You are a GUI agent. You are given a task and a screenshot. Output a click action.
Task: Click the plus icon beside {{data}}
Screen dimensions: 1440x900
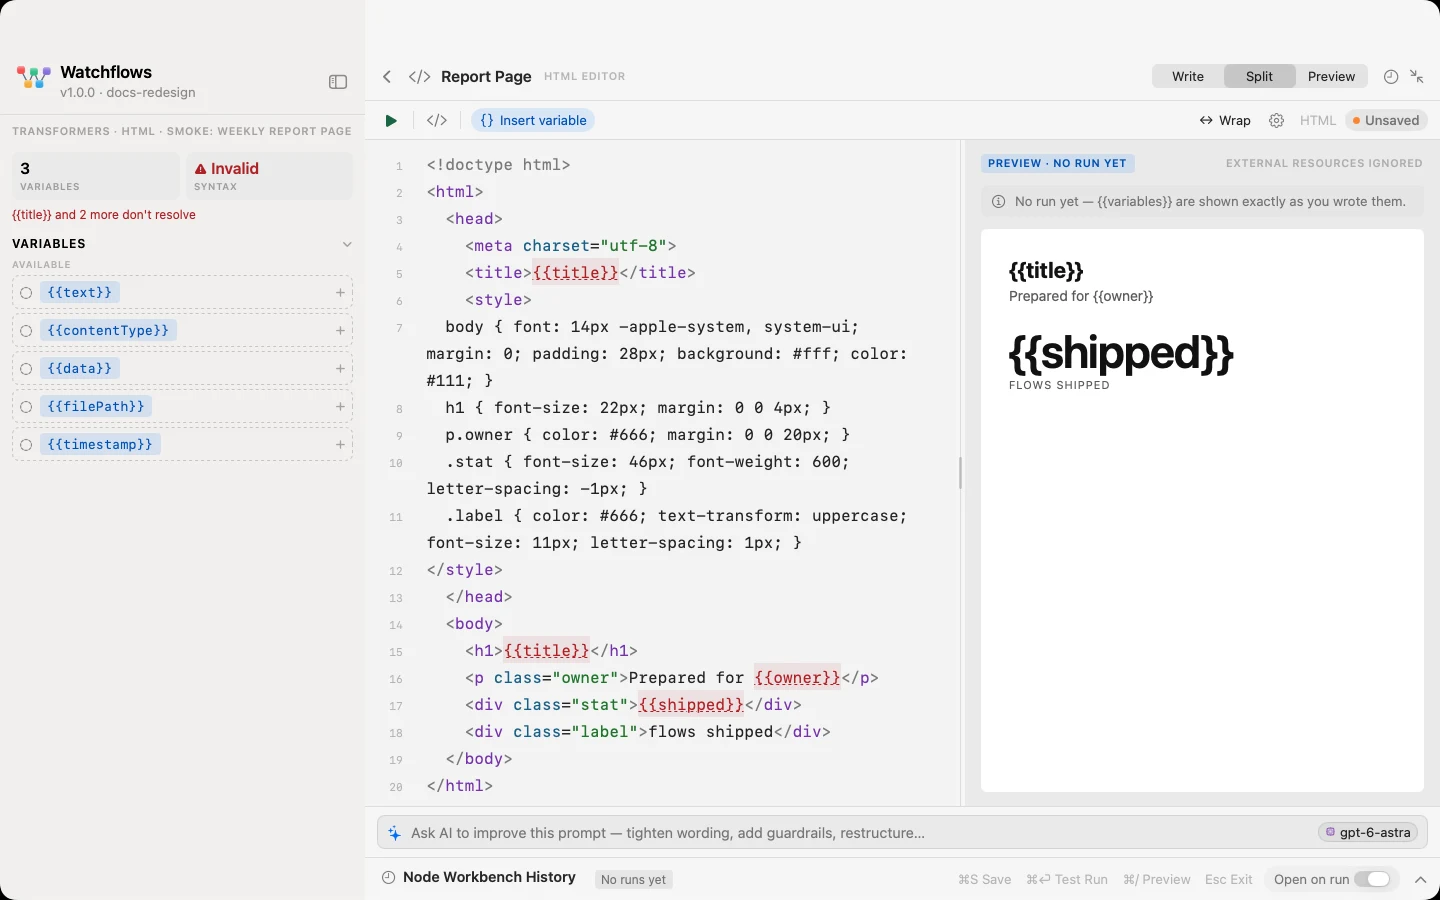tap(340, 369)
